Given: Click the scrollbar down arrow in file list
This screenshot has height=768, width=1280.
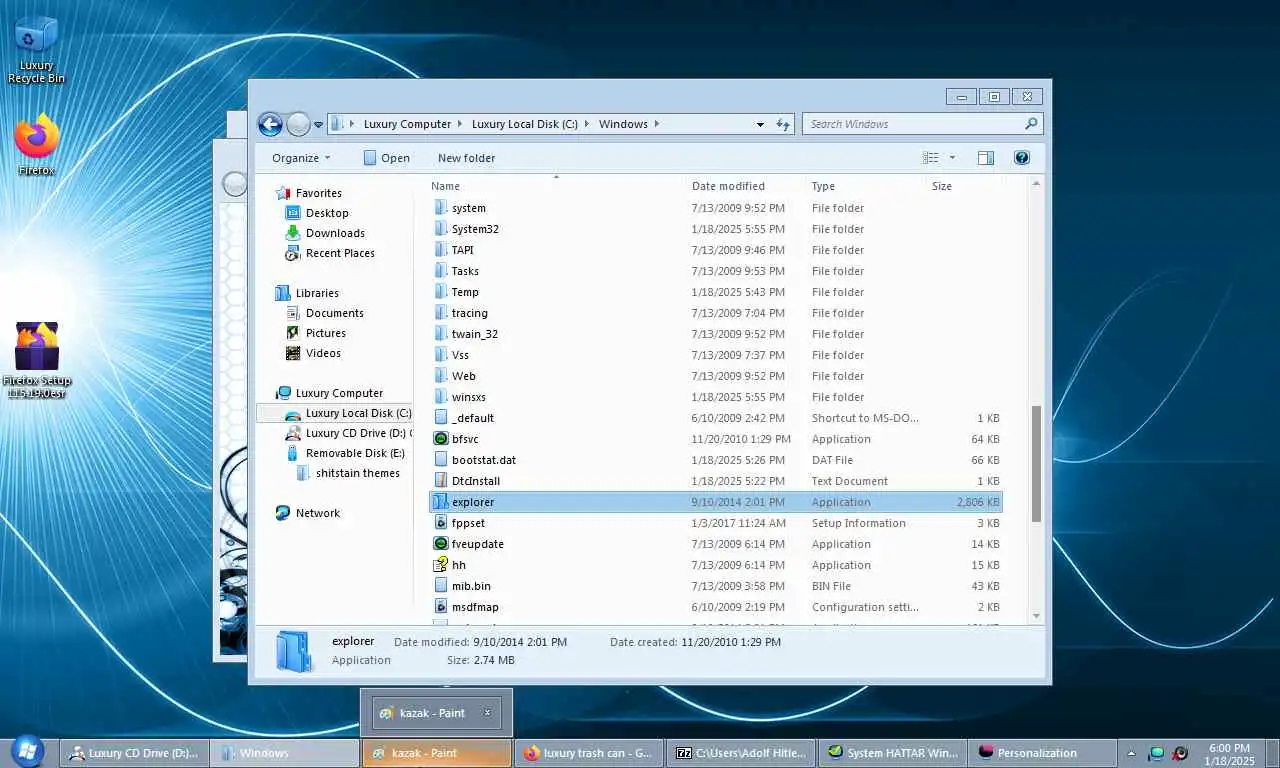Looking at the screenshot, I should click(1036, 616).
